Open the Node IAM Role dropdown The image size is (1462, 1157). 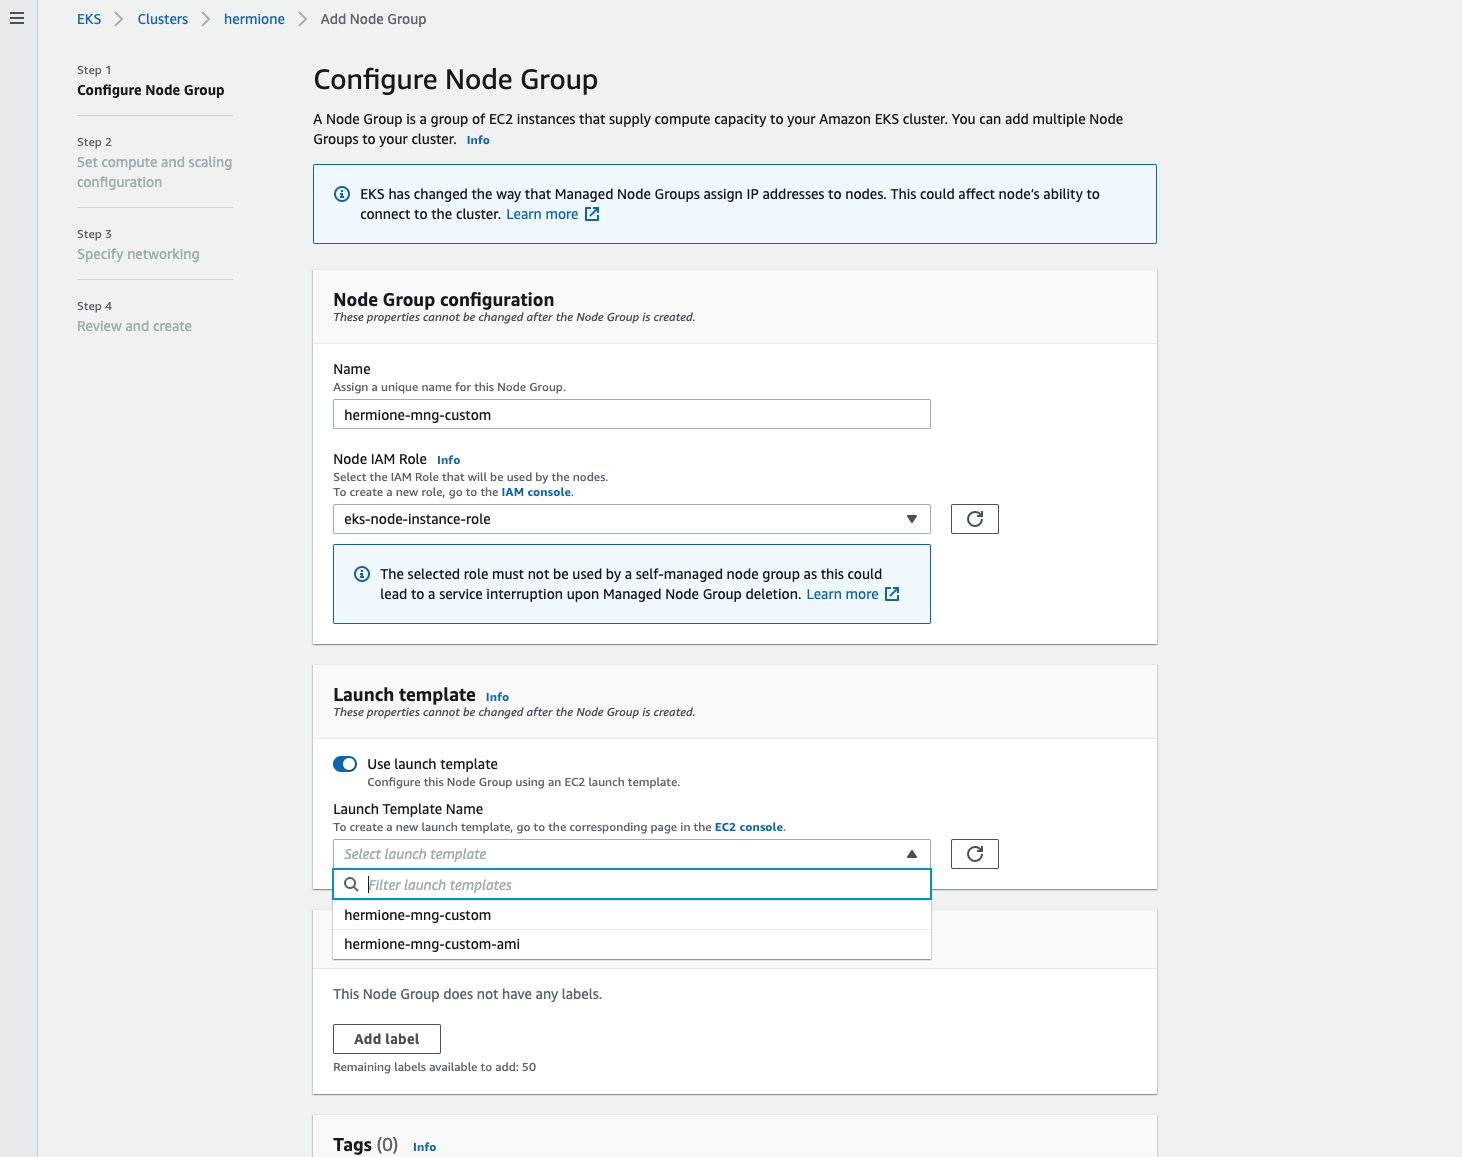coord(632,519)
